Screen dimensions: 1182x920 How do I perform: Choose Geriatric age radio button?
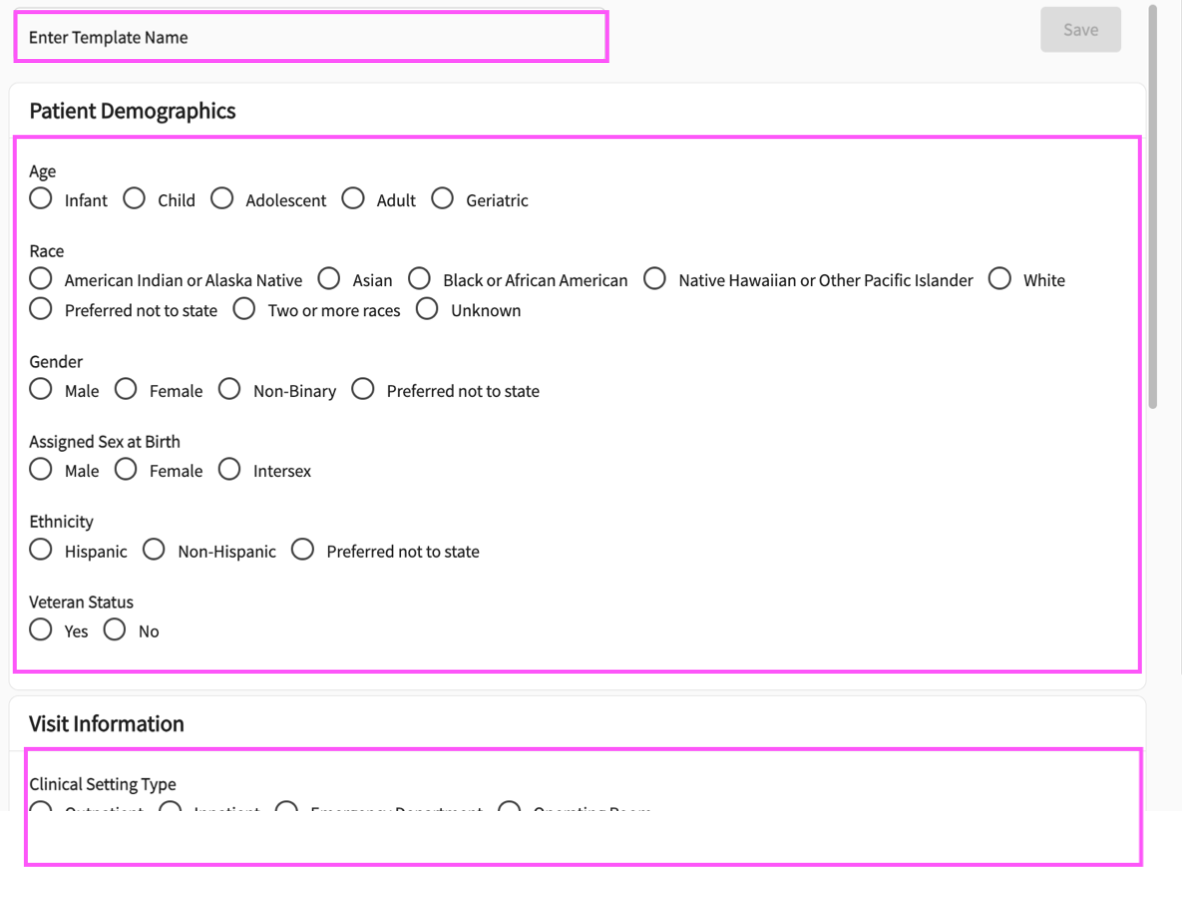click(x=443, y=199)
